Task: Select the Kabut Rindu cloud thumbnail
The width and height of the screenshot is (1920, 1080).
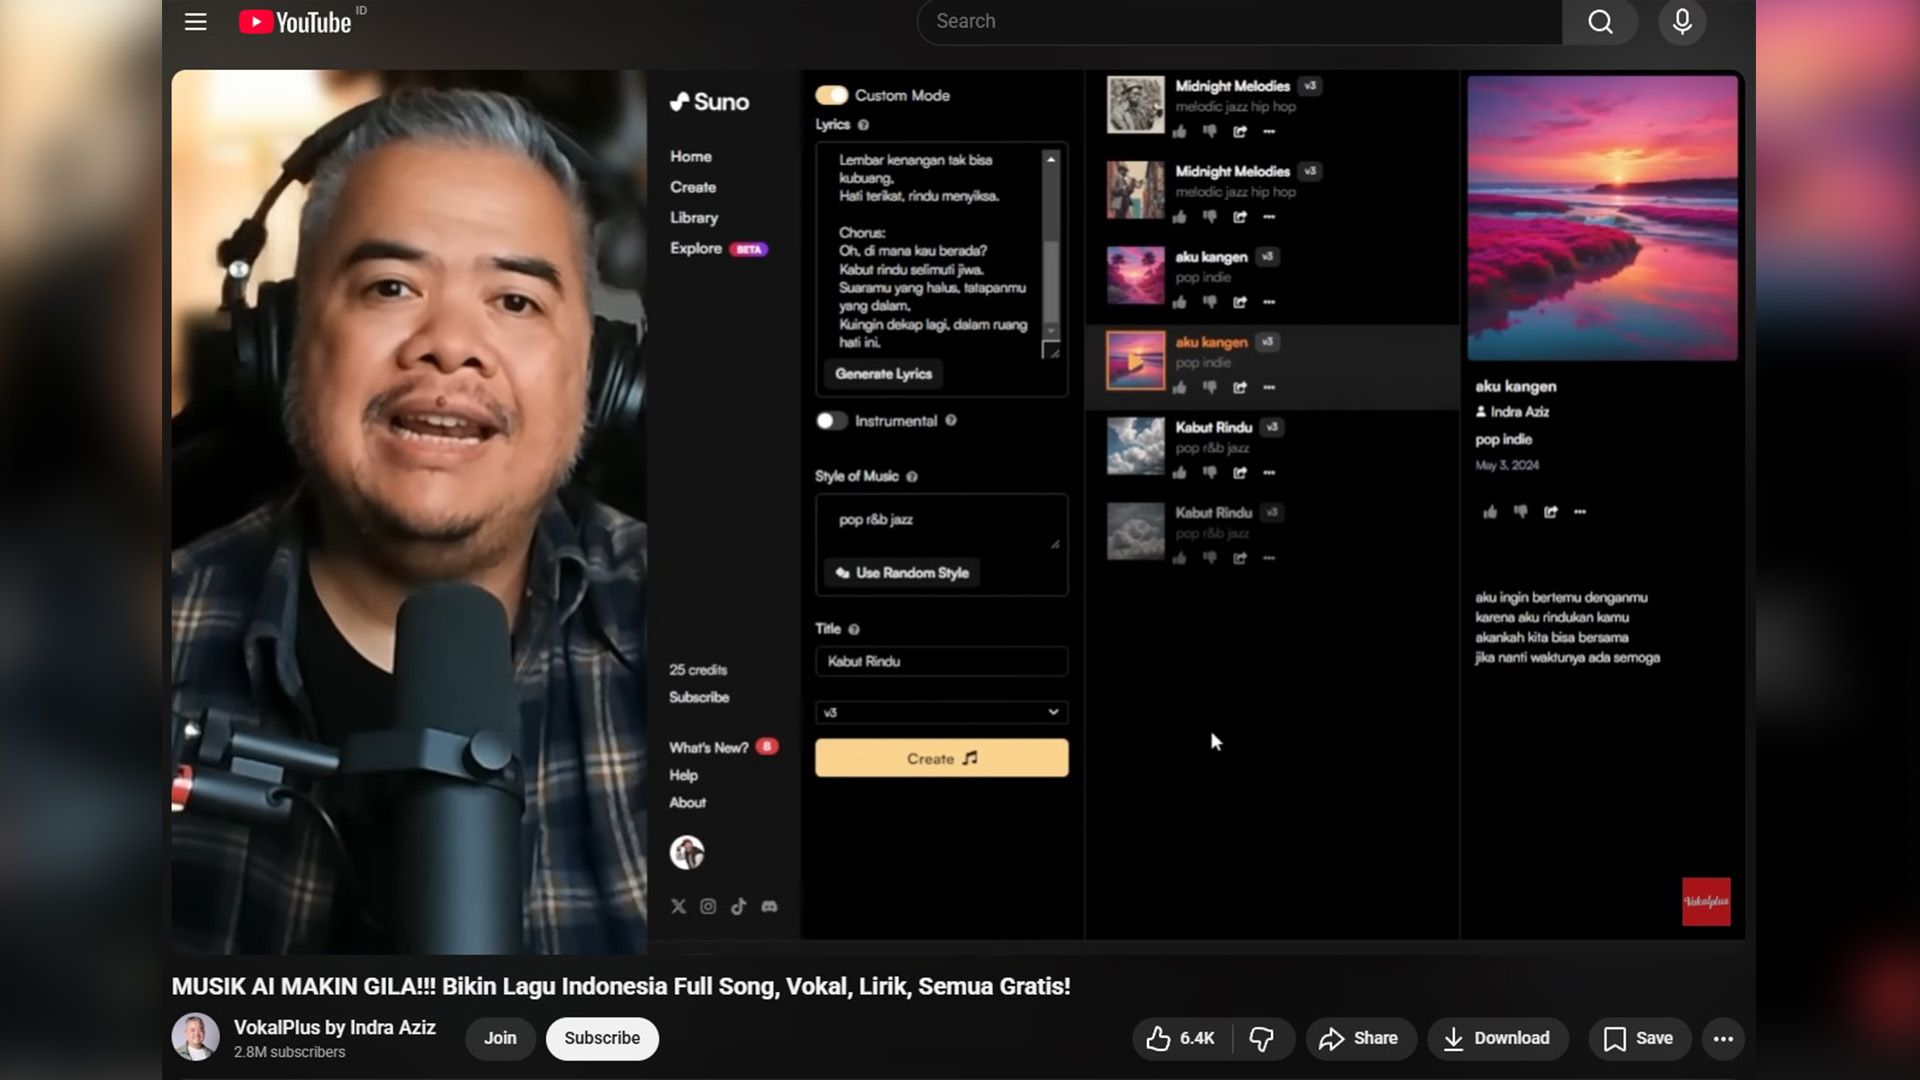Action: pos(1135,446)
